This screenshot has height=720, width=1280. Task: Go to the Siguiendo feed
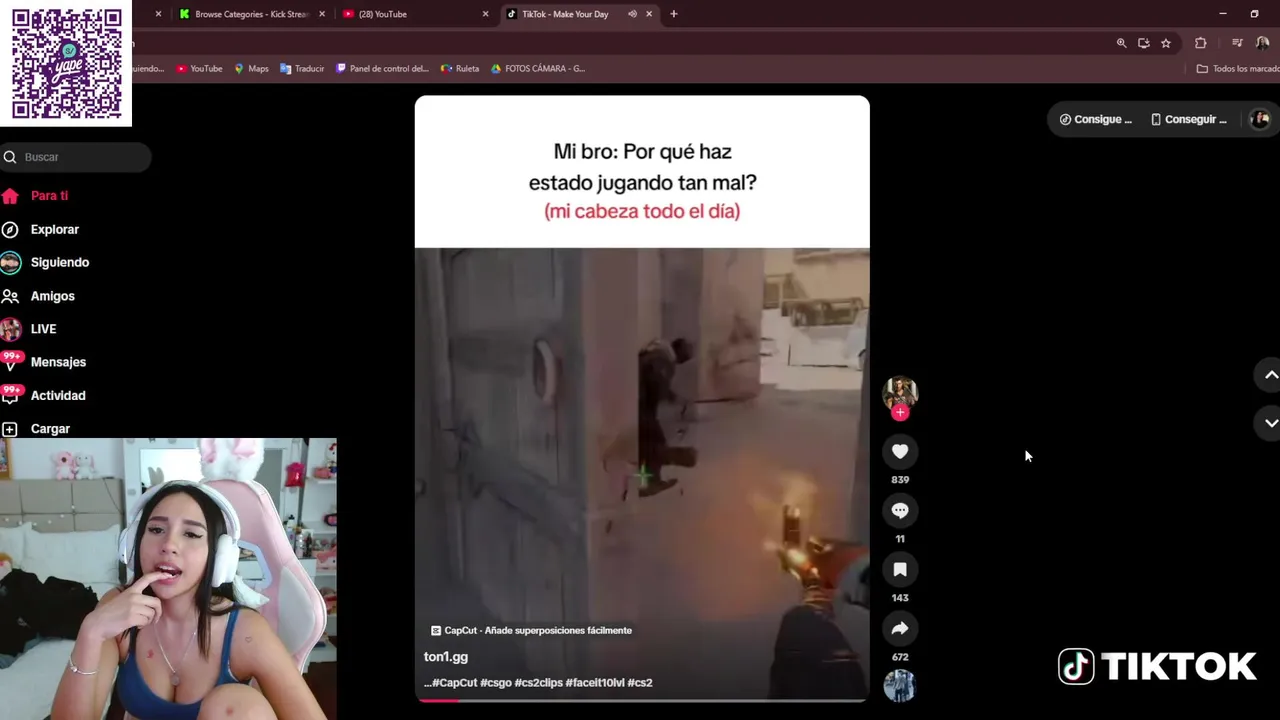59,262
